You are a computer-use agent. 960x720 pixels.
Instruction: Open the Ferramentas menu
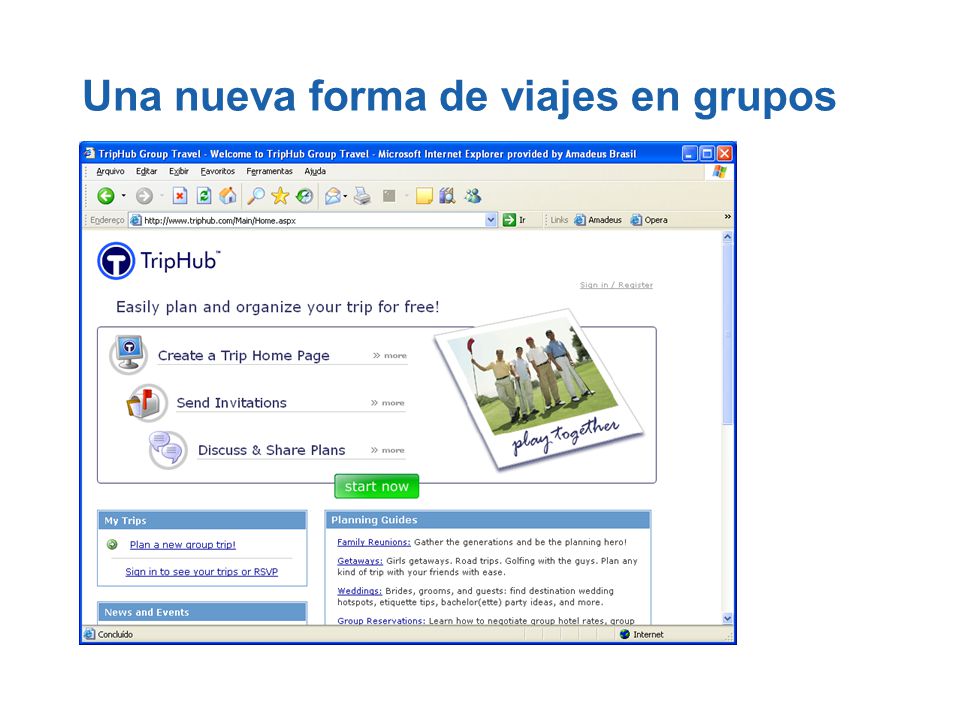click(269, 171)
